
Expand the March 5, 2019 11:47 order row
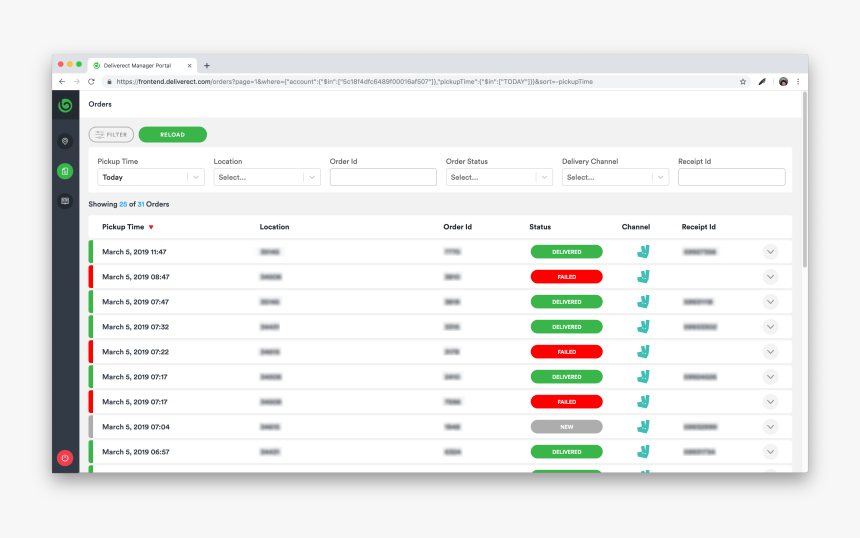[x=771, y=252]
